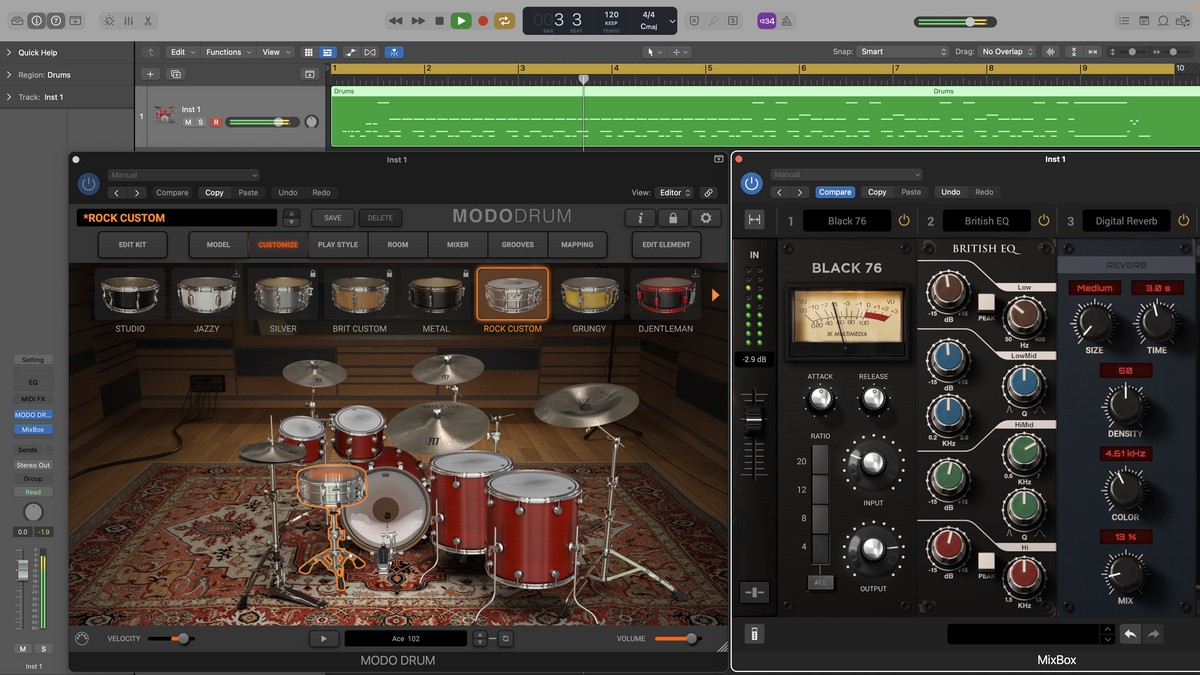This screenshot has width=1200, height=675.
Task: Open the MODO DRUM info button
Action: coord(640,218)
